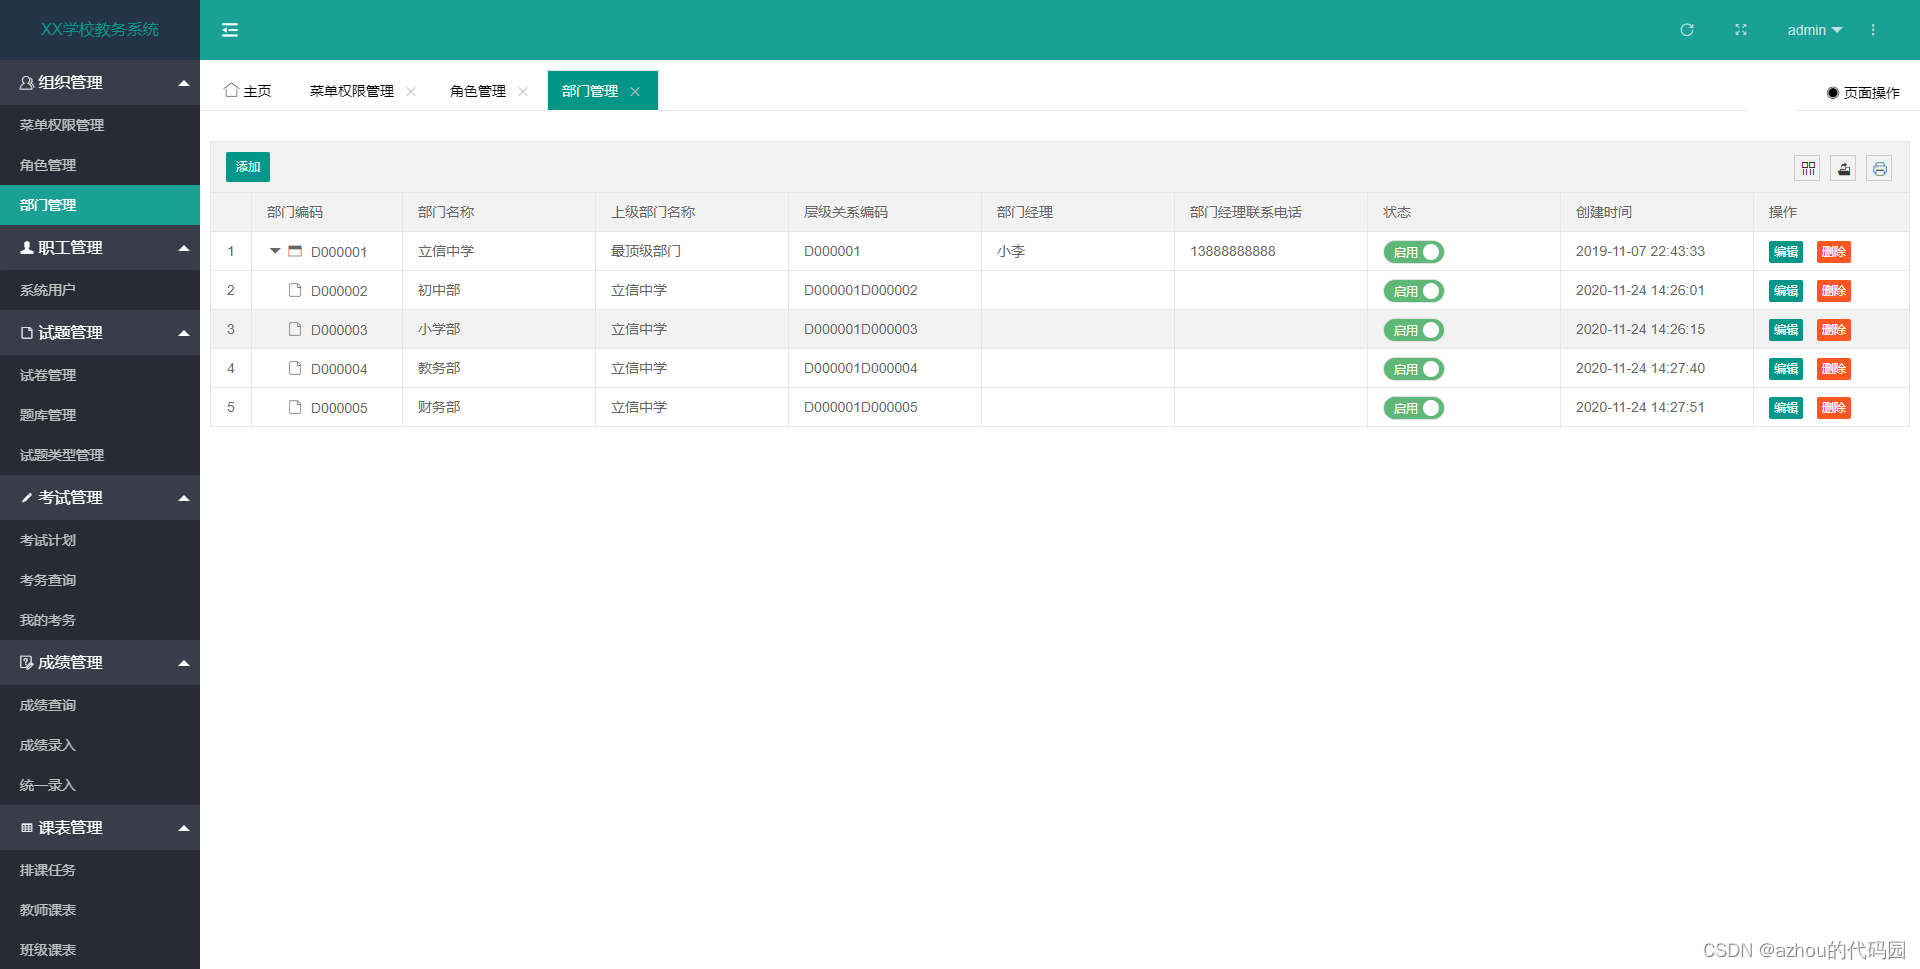1920x969 pixels.
Task: Click 编辑 for the 小学部 row
Action: point(1786,330)
